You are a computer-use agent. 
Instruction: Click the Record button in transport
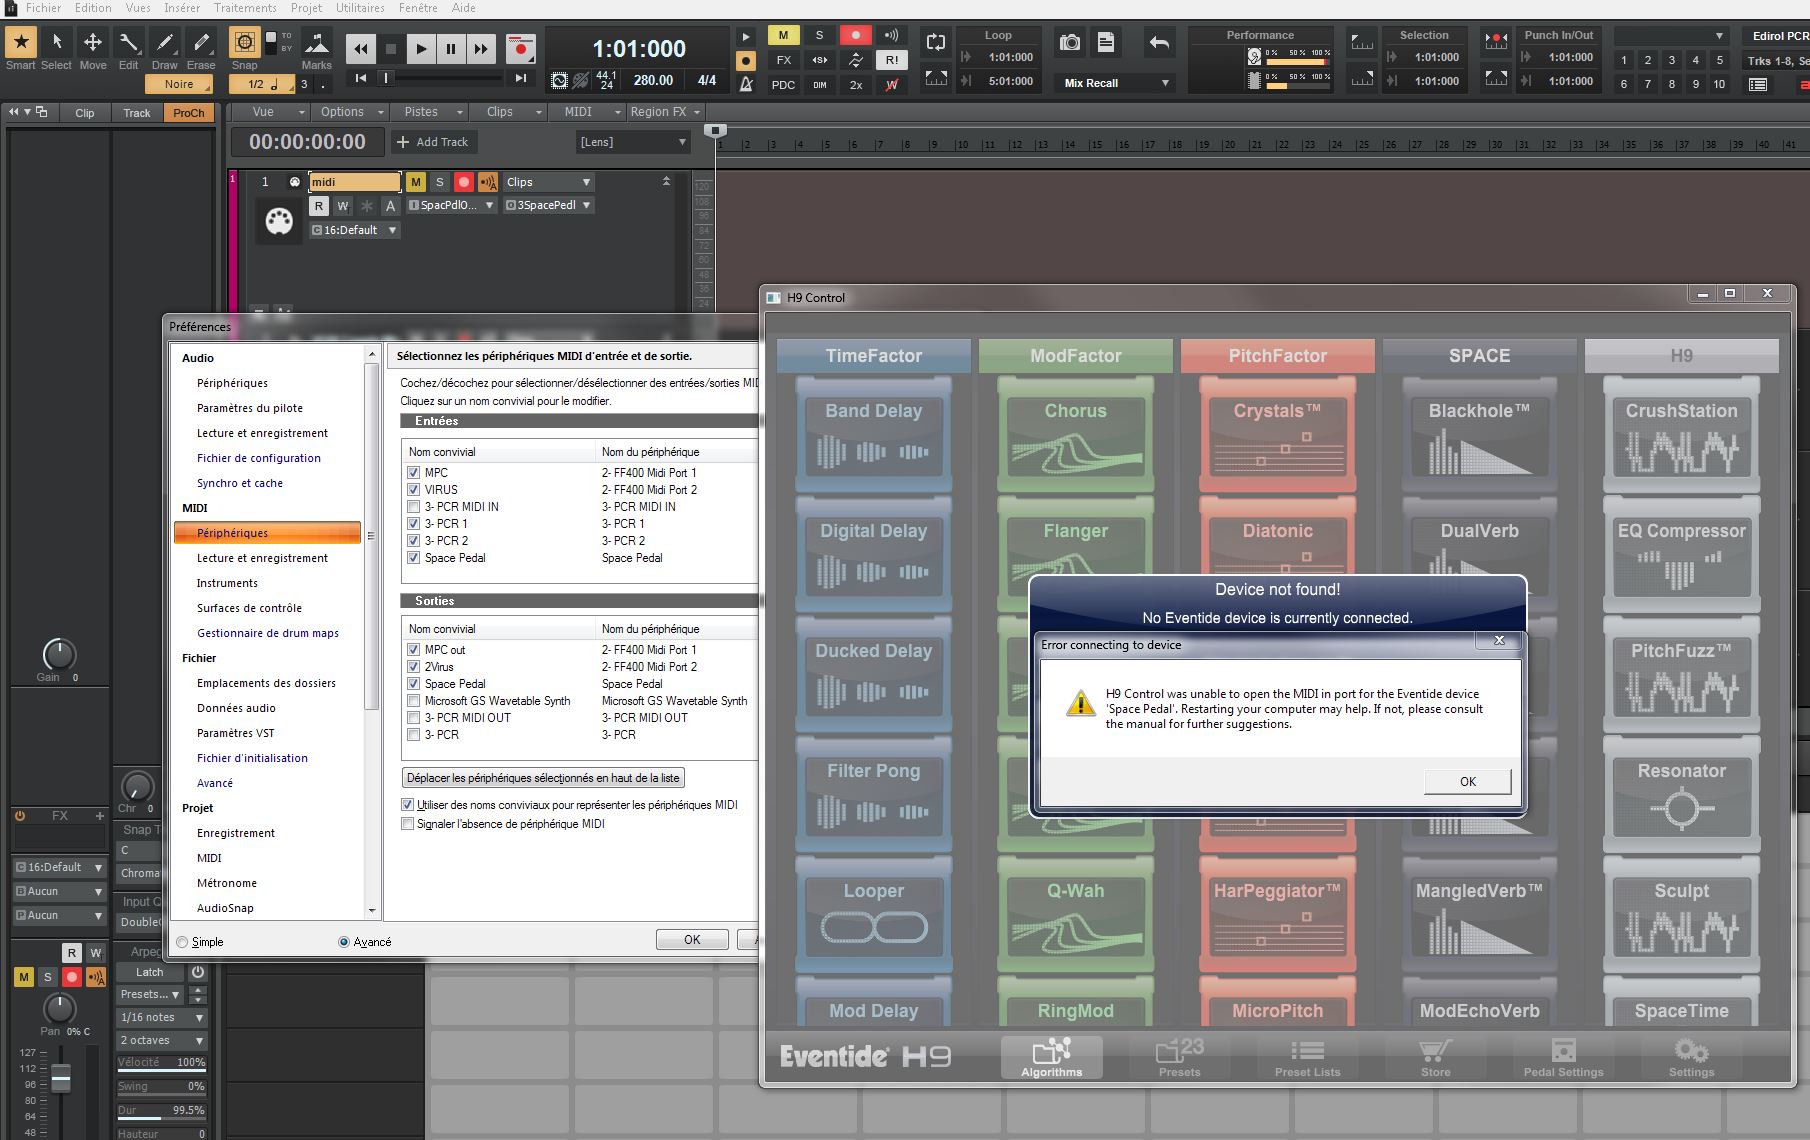tap(520, 48)
